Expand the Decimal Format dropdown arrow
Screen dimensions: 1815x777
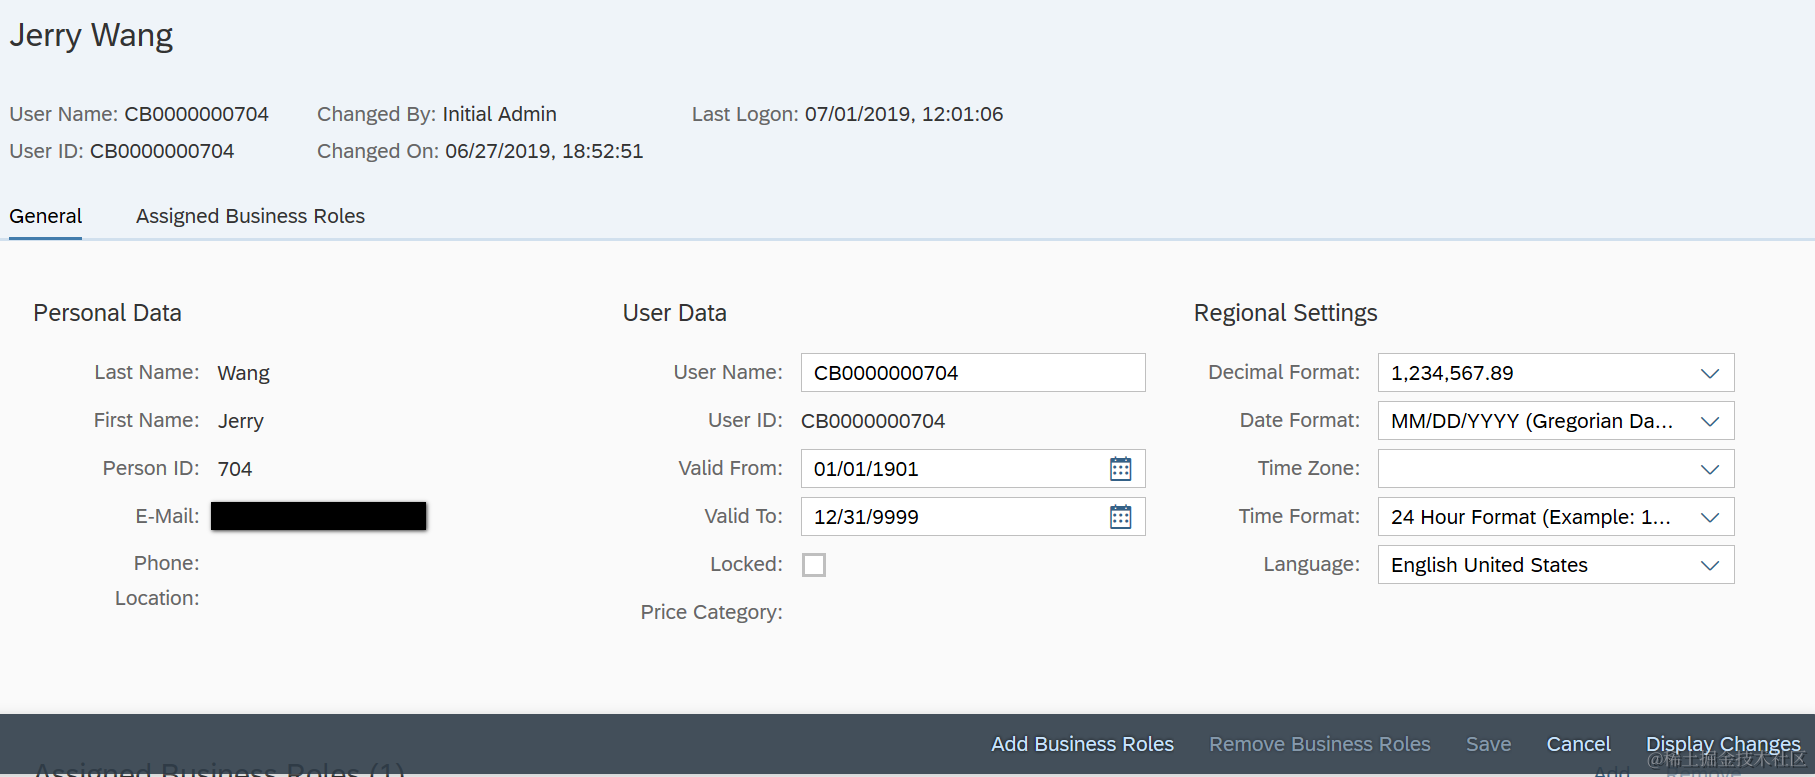pyautogui.click(x=1710, y=373)
